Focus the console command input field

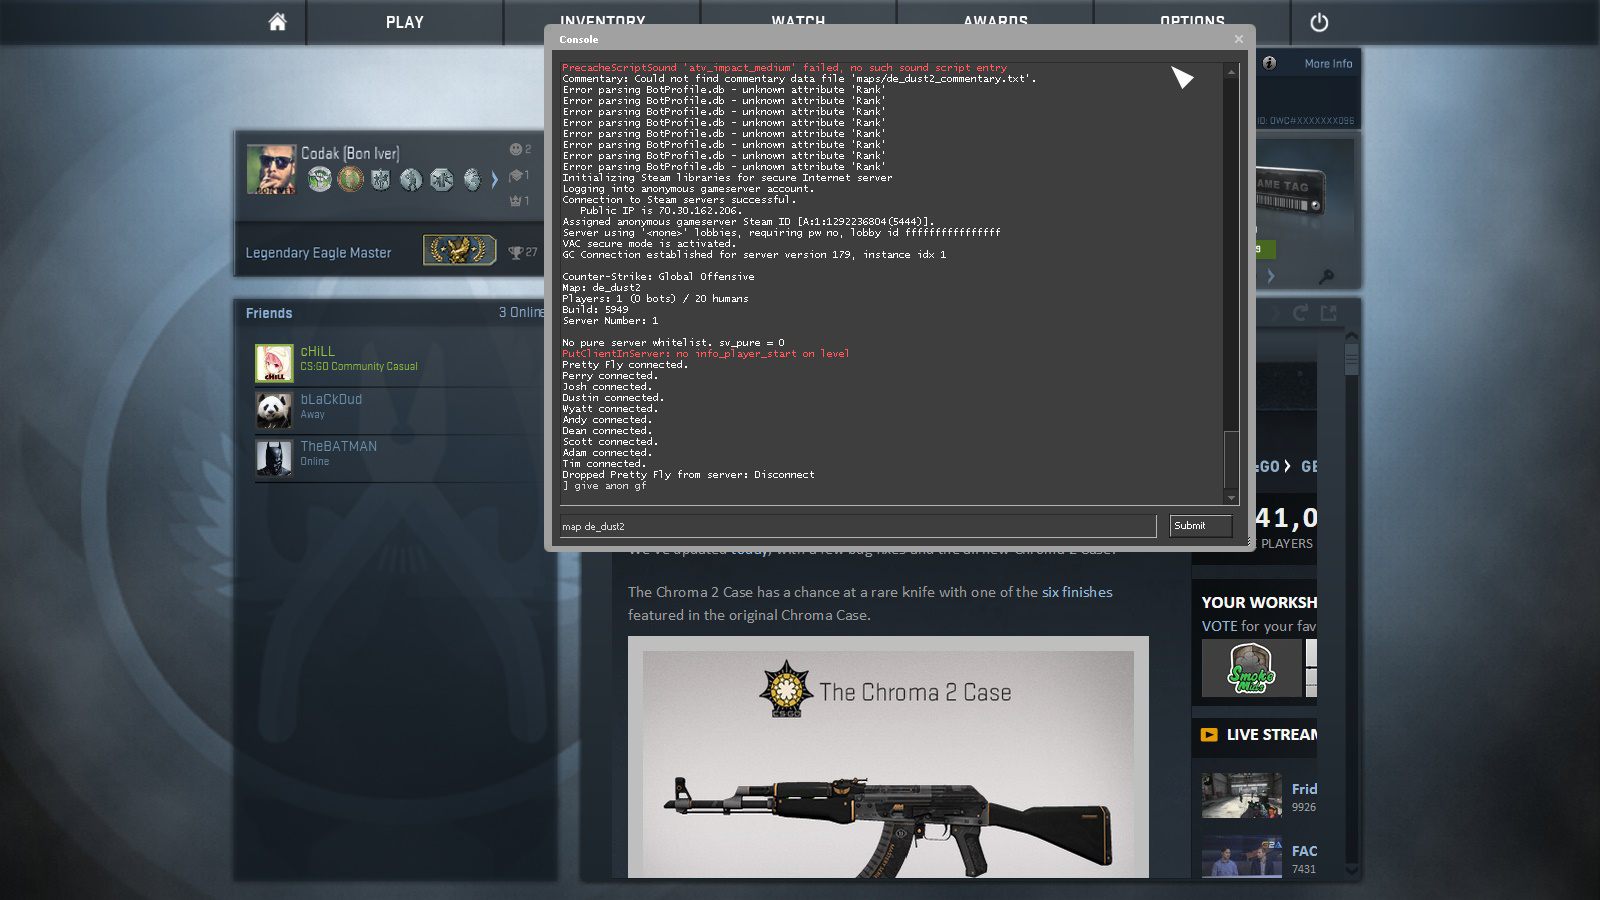click(857, 526)
